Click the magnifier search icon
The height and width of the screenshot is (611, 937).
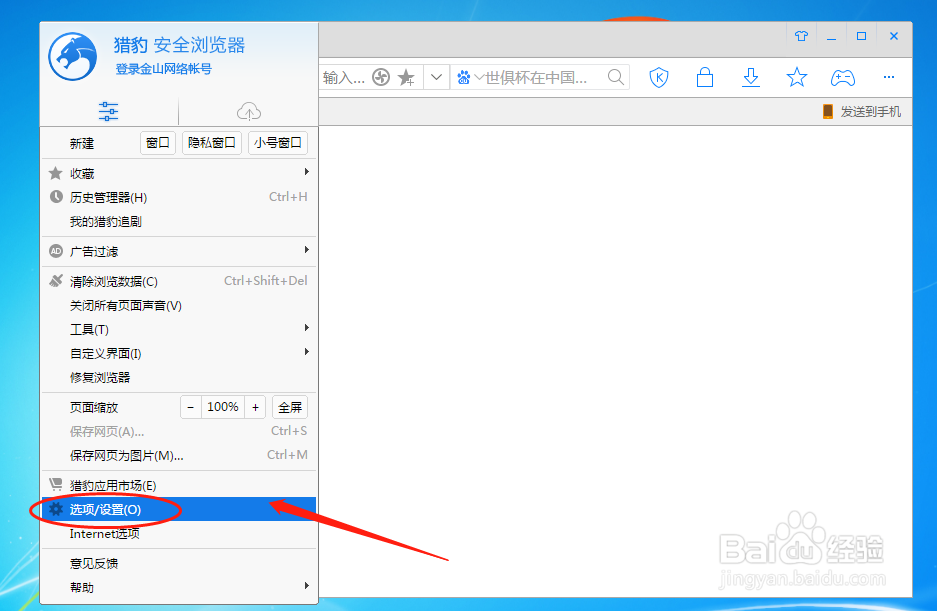pyautogui.click(x=616, y=77)
